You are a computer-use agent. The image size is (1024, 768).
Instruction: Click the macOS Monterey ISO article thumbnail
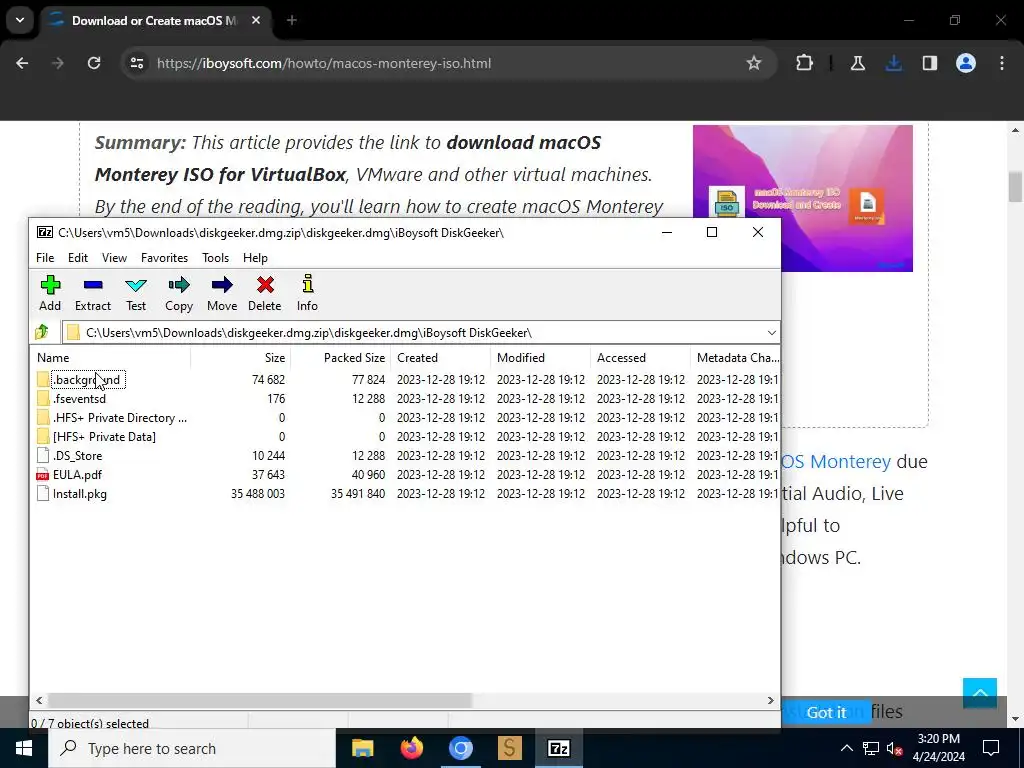click(803, 198)
